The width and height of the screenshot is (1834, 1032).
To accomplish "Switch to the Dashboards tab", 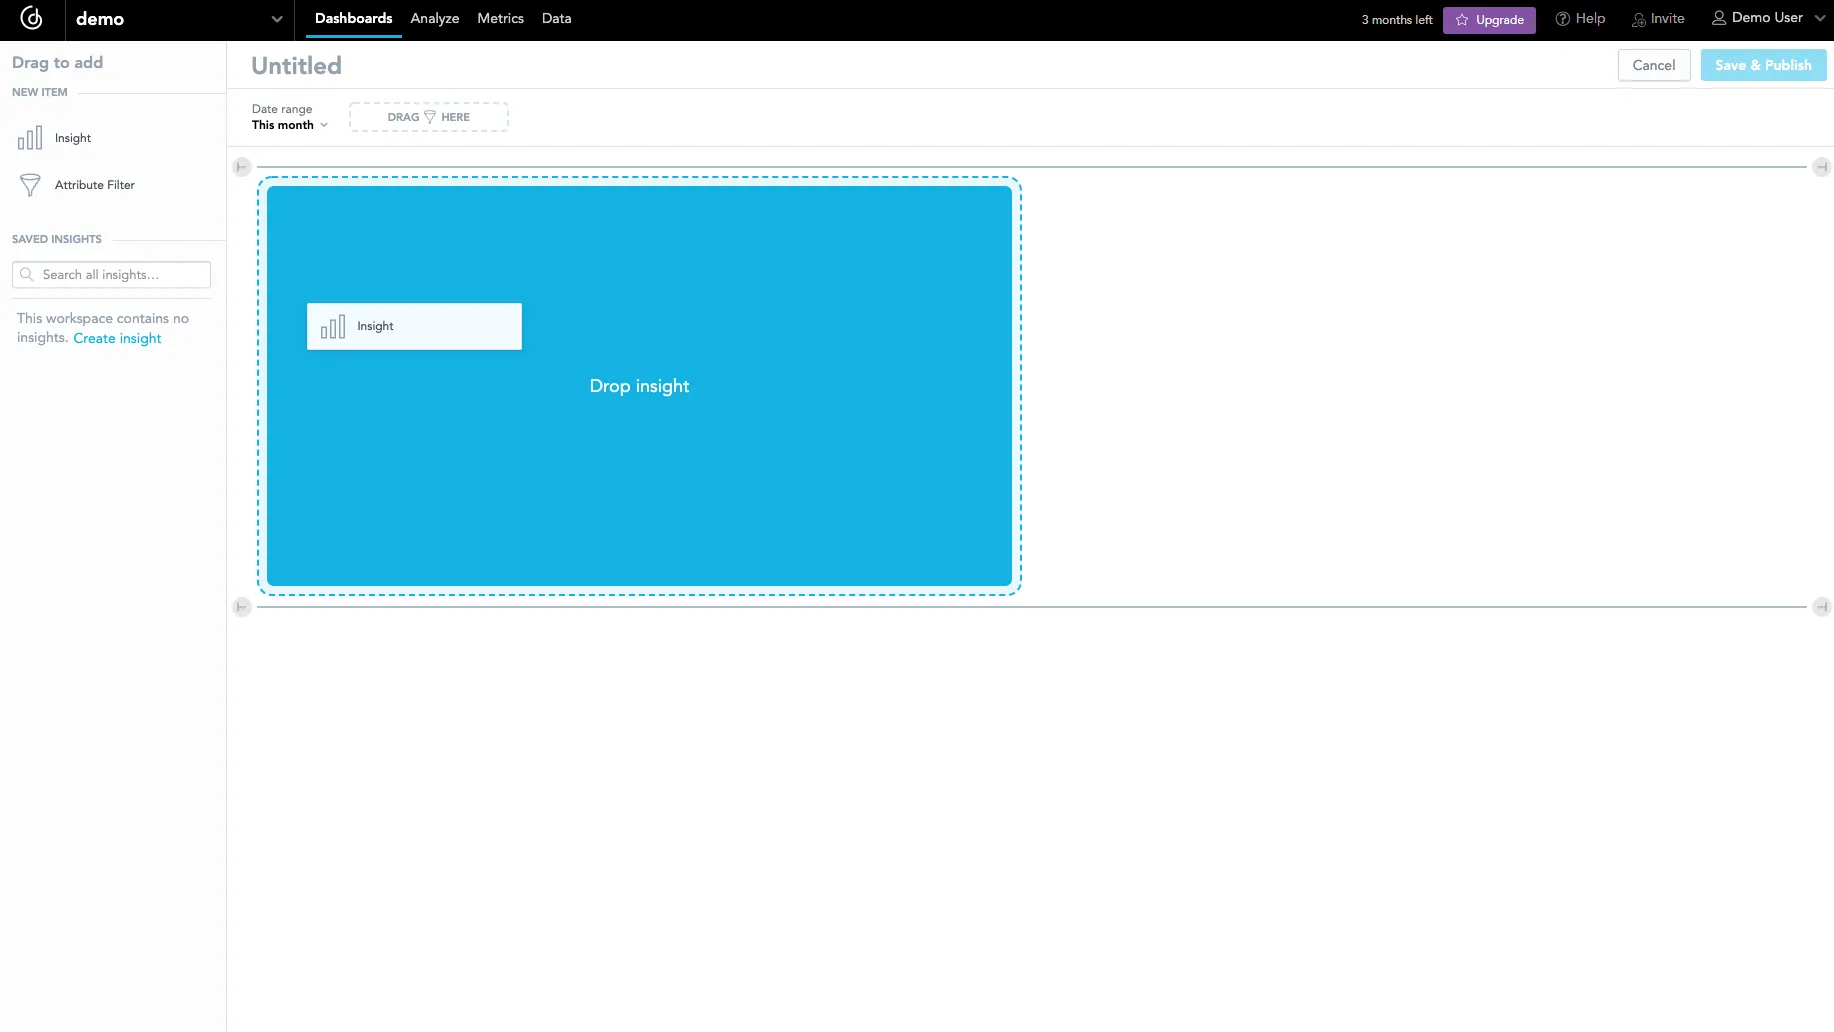I will coord(353,19).
